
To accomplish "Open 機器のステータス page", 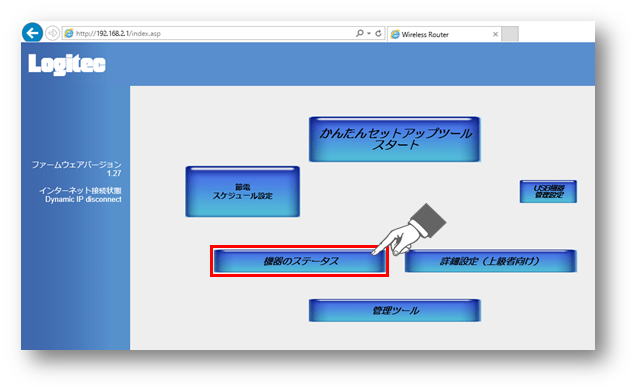I will click(x=299, y=261).
